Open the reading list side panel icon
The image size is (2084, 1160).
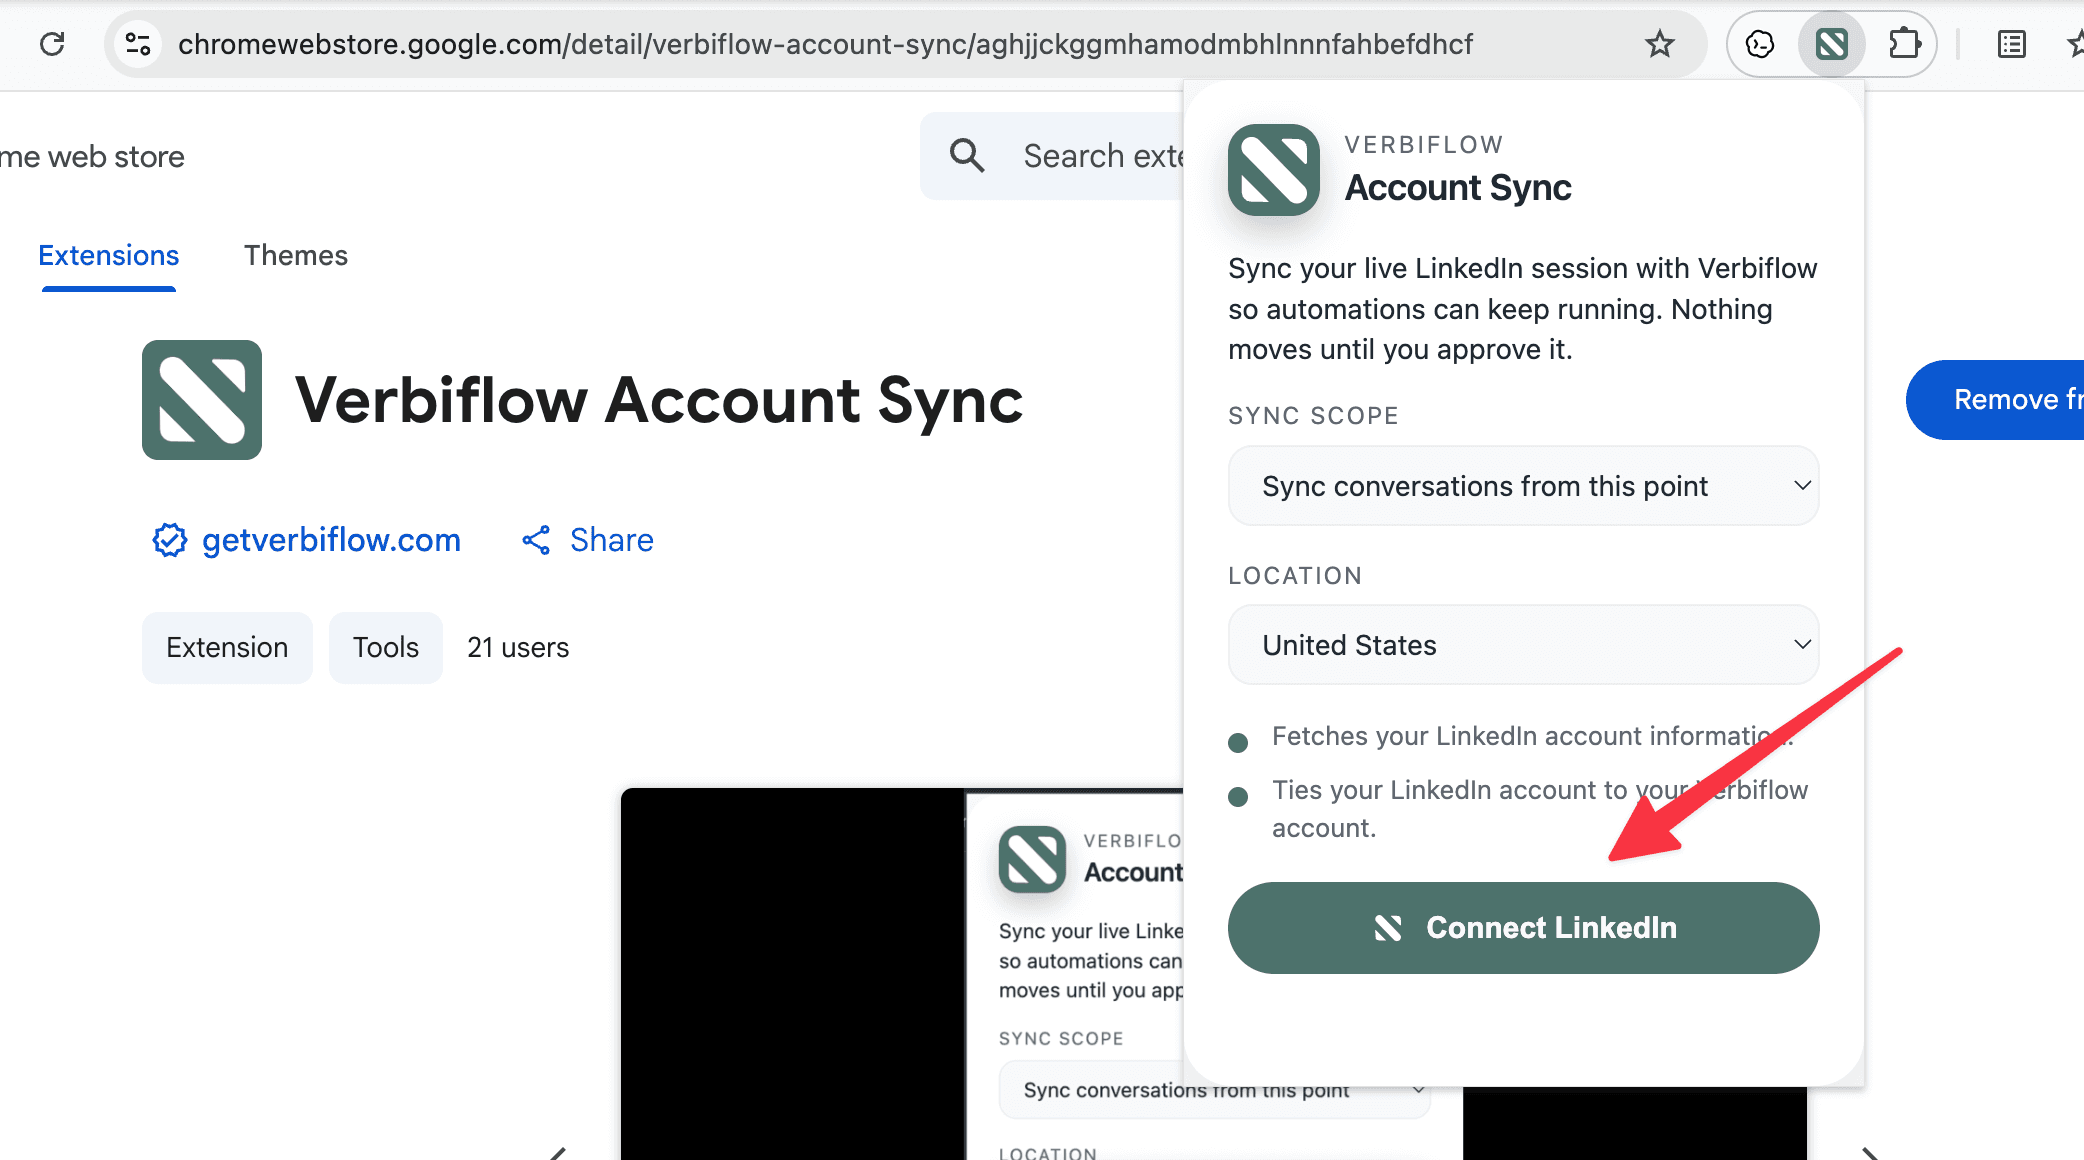(x=2011, y=44)
